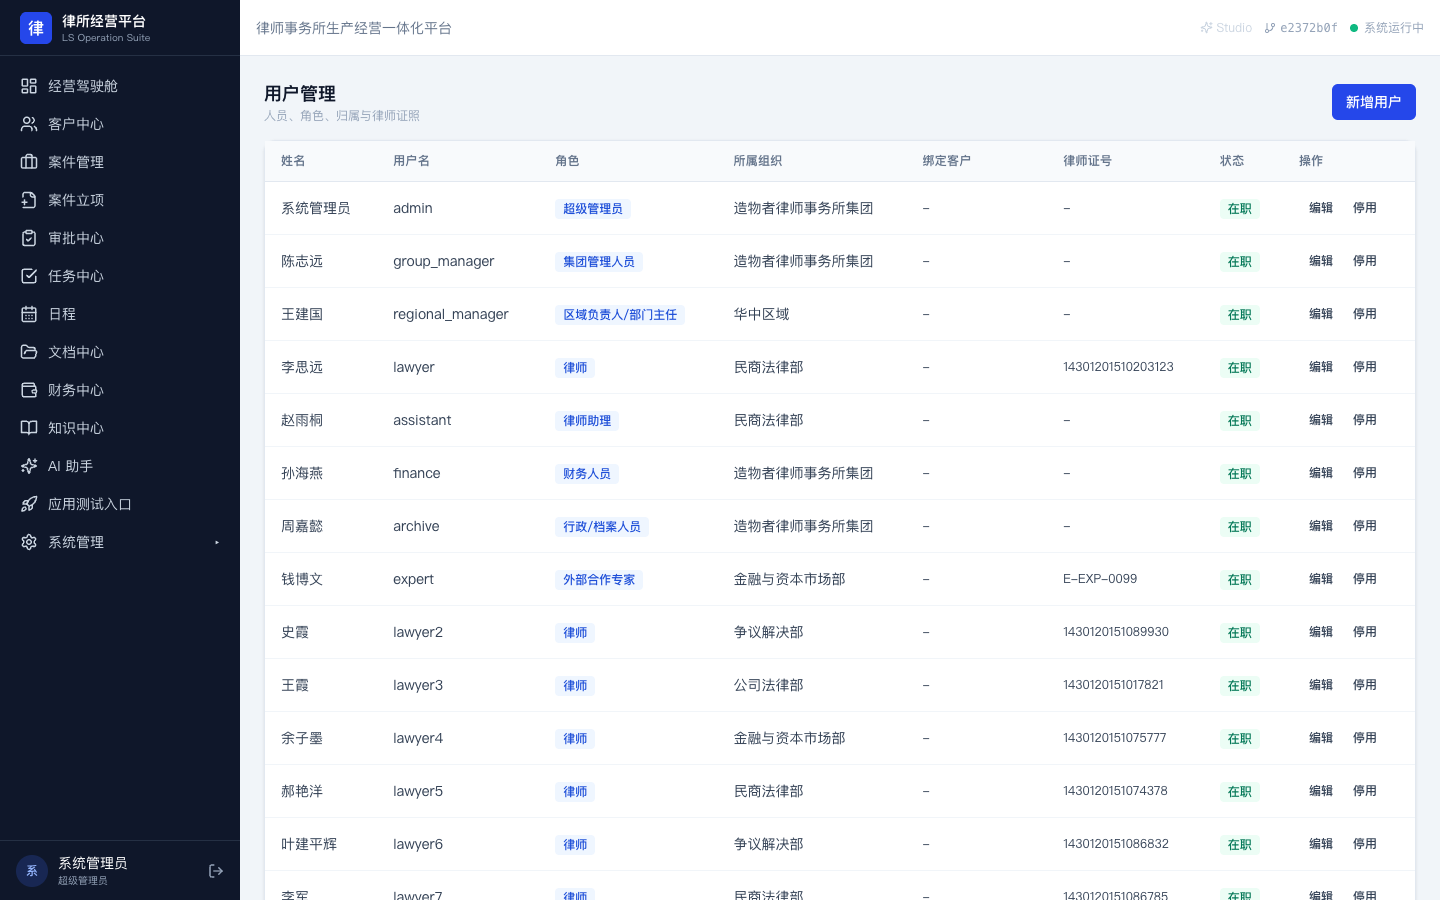Image resolution: width=1440 pixels, height=900 pixels.
Task: Click the E-EXP-0099 license cell
Action: click(1100, 579)
